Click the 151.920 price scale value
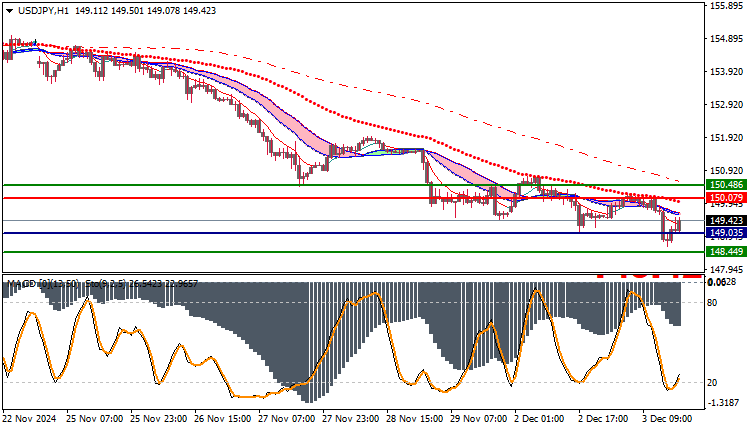 point(727,138)
